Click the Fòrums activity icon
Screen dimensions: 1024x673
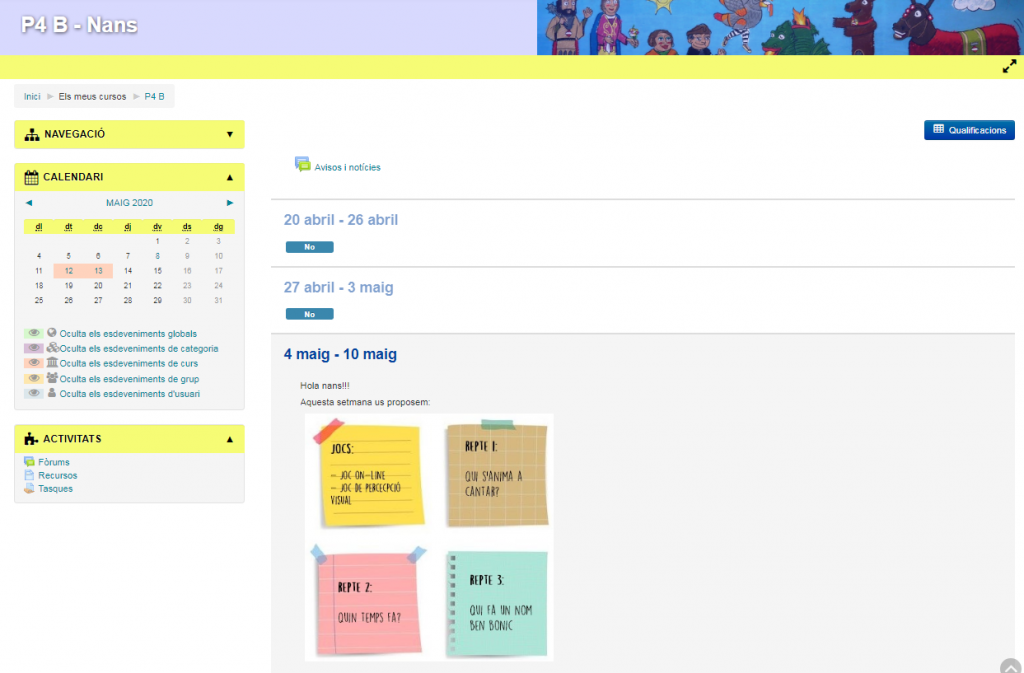(x=29, y=462)
